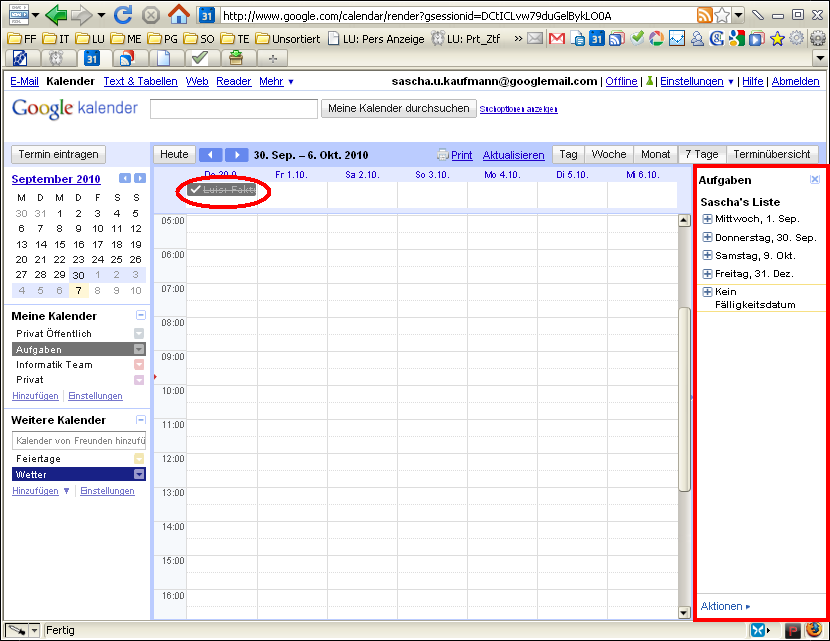Click the Abmelden link

click(x=795, y=82)
